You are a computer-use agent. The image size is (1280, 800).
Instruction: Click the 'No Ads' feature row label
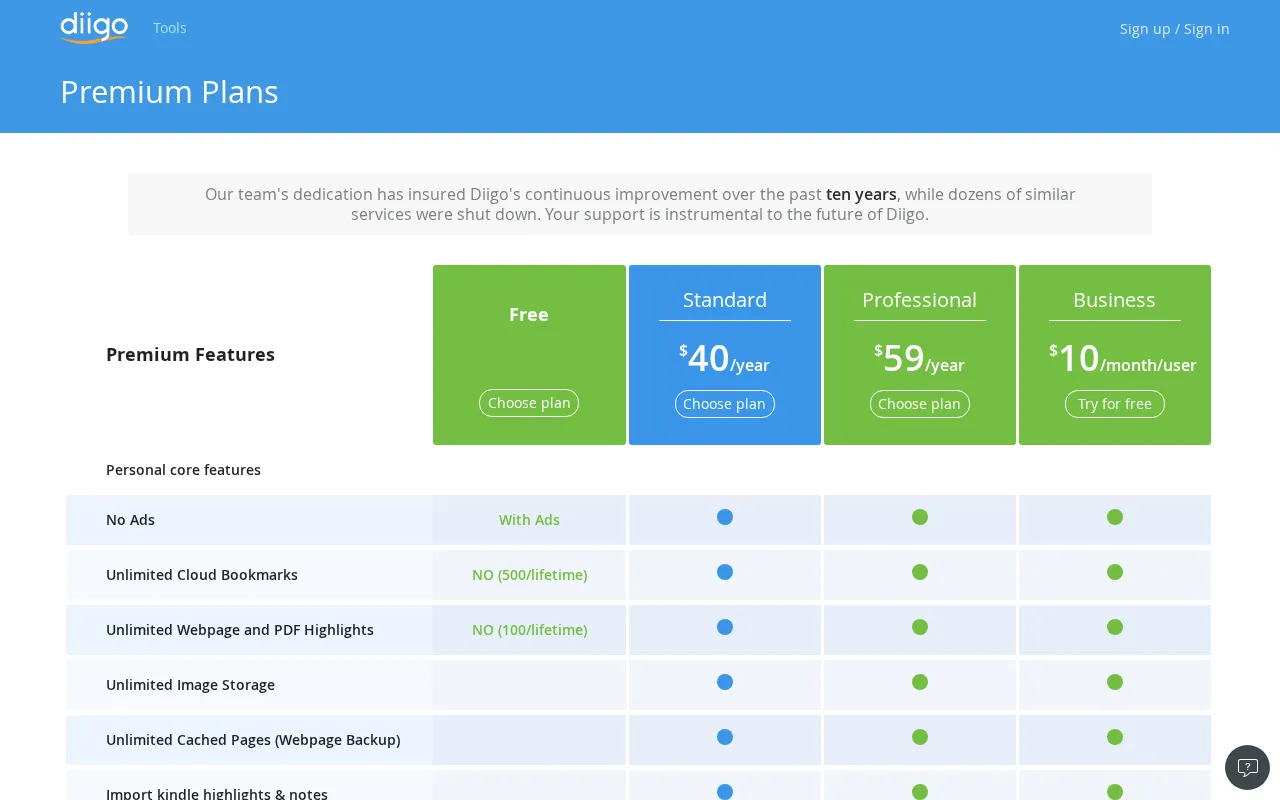tap(131, 520)
